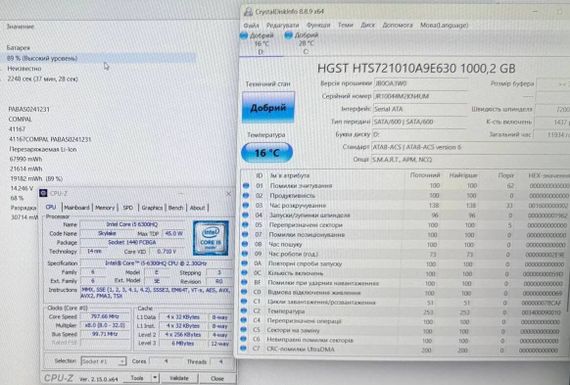Switch to the Graphics tab in CPU-Z
The width and height of the screenshot is (570, 385).
point(152,208)
